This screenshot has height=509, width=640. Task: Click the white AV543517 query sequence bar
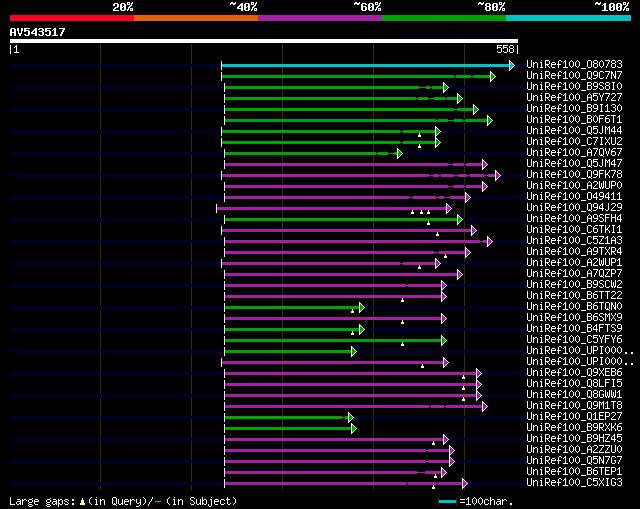(264, 41)
